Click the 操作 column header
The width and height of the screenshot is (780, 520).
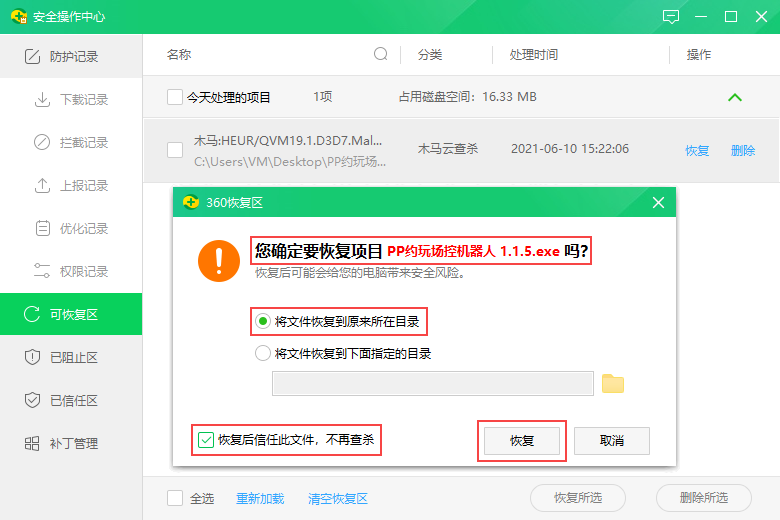(698, 54)
